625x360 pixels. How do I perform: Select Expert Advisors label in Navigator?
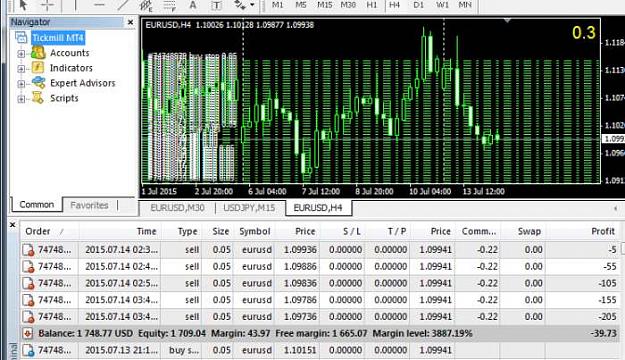[x=83, y=83]
